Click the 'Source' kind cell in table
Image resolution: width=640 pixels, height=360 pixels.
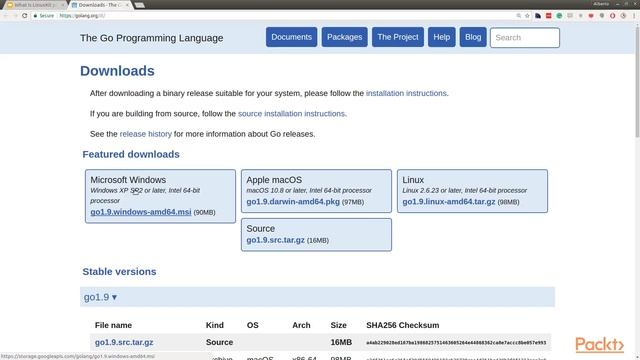point(220,342)
